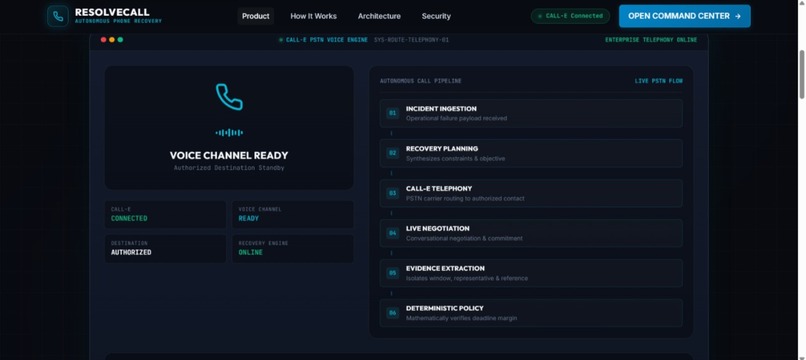Click the ResolveCall phone logo icon
Viewport: 806px width, 360px height.
point(58,16)
